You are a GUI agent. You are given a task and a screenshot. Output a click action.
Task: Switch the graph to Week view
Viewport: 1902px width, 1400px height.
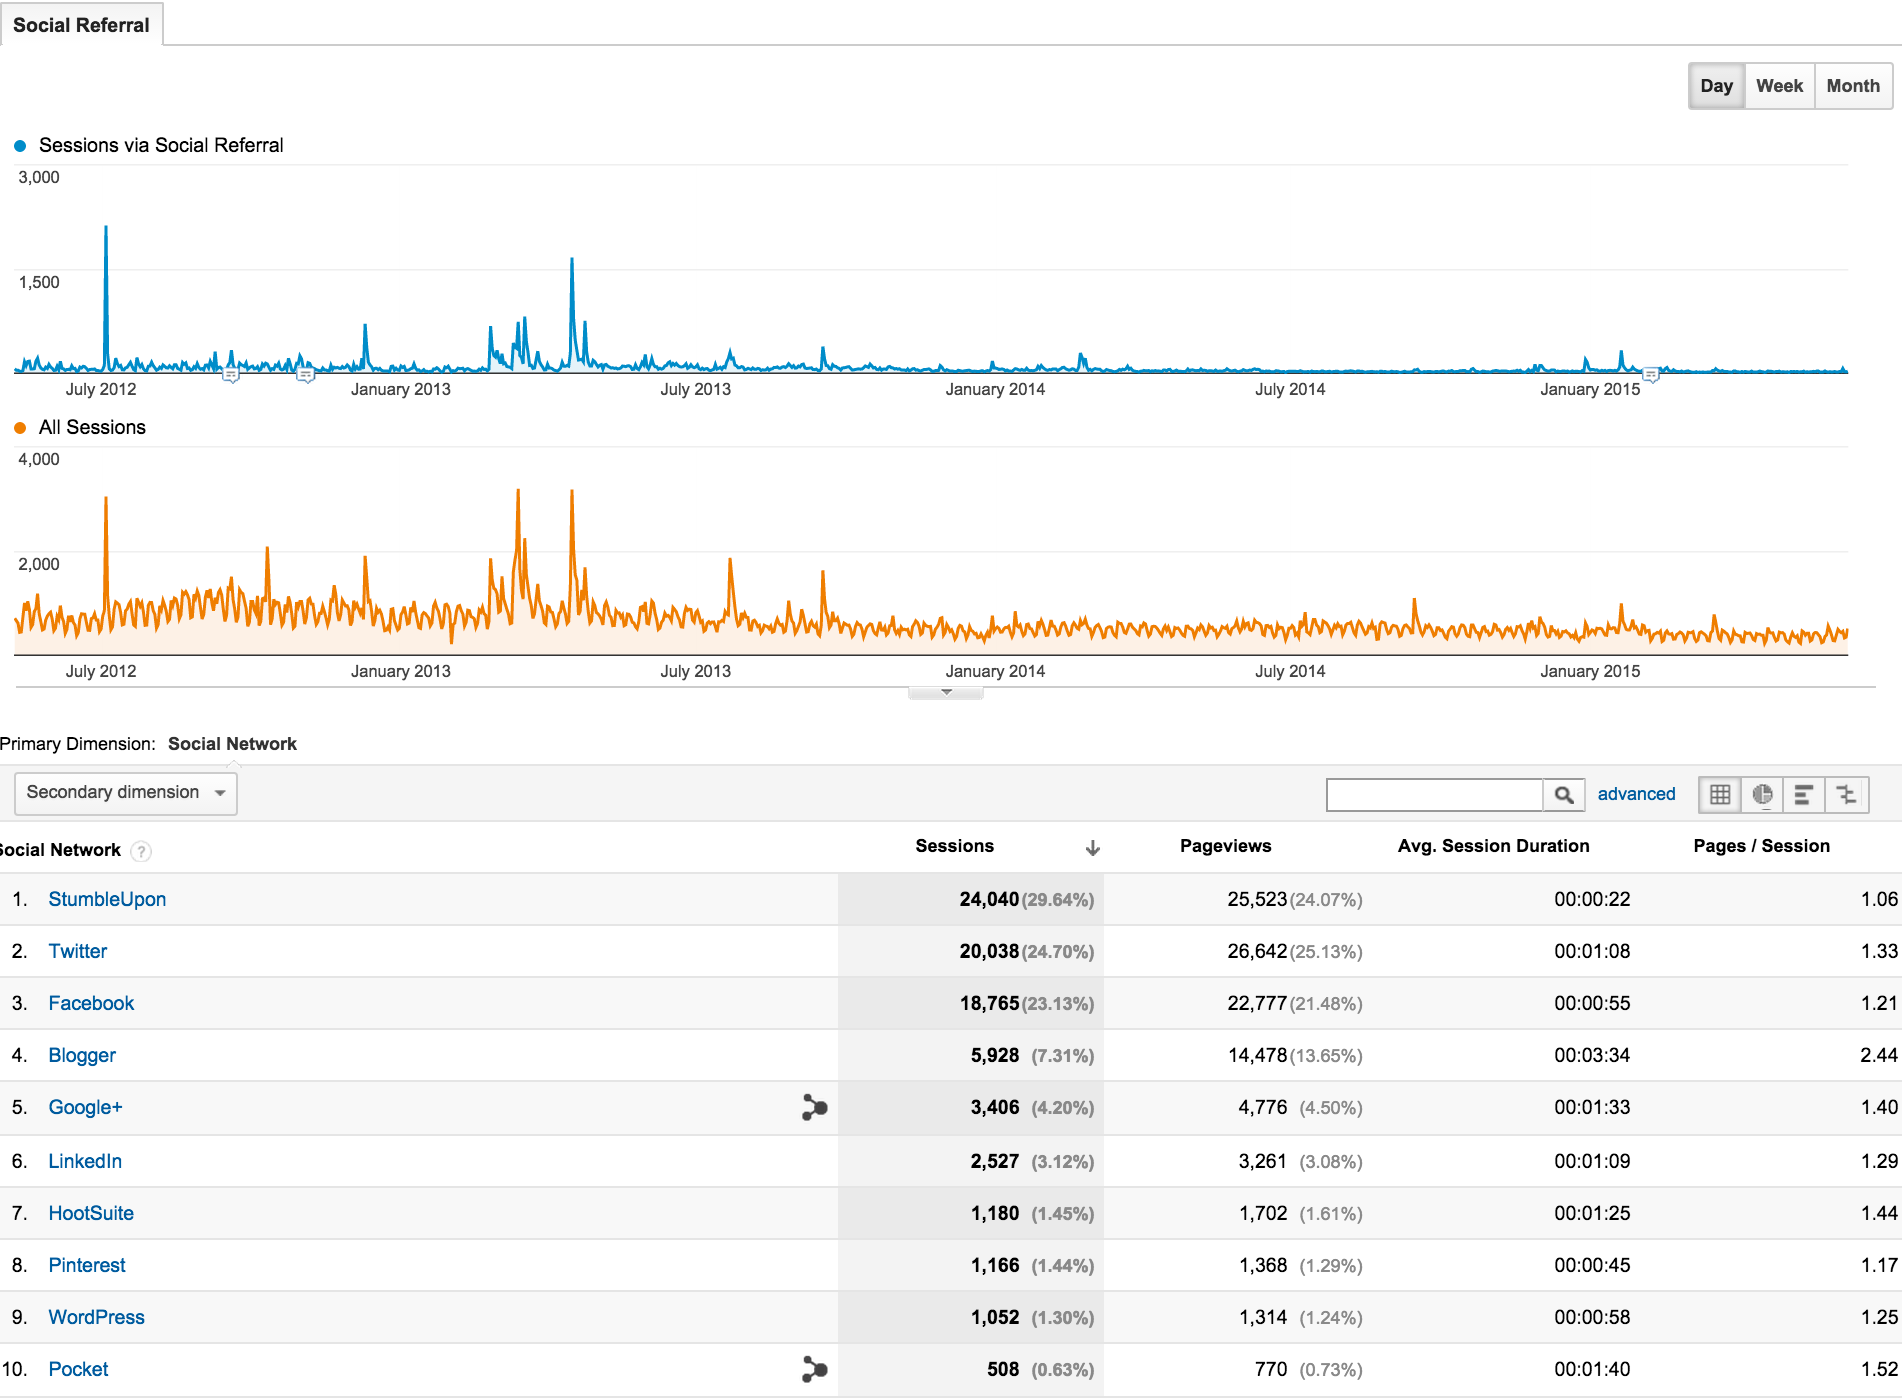[1779, 86]
